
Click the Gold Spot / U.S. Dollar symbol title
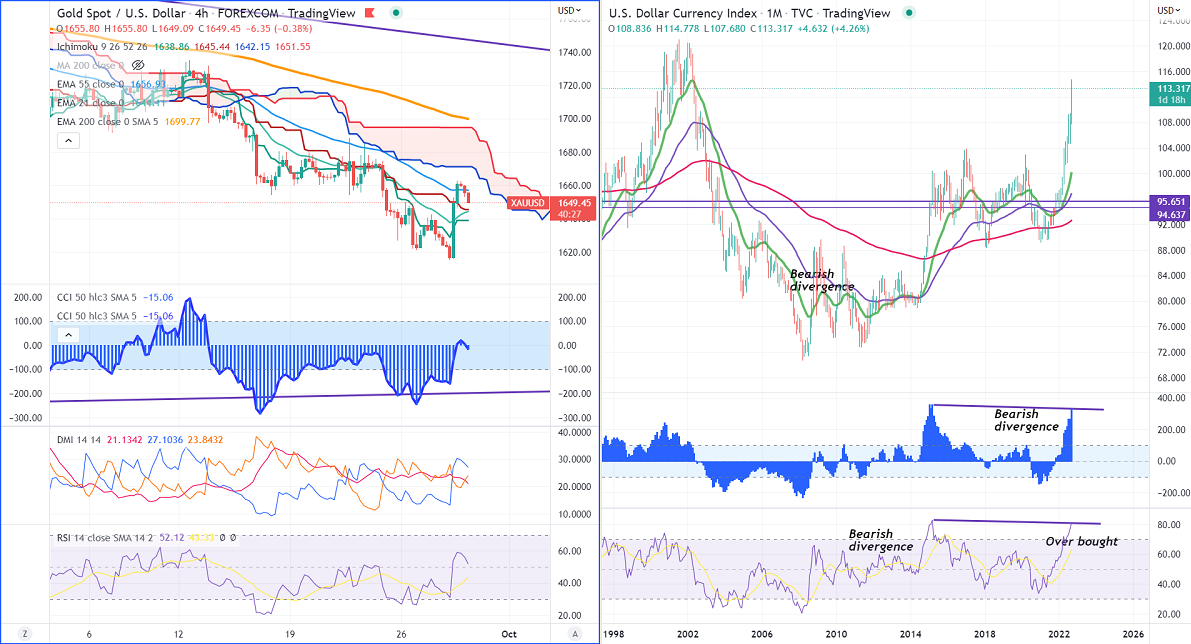point(121,13)
